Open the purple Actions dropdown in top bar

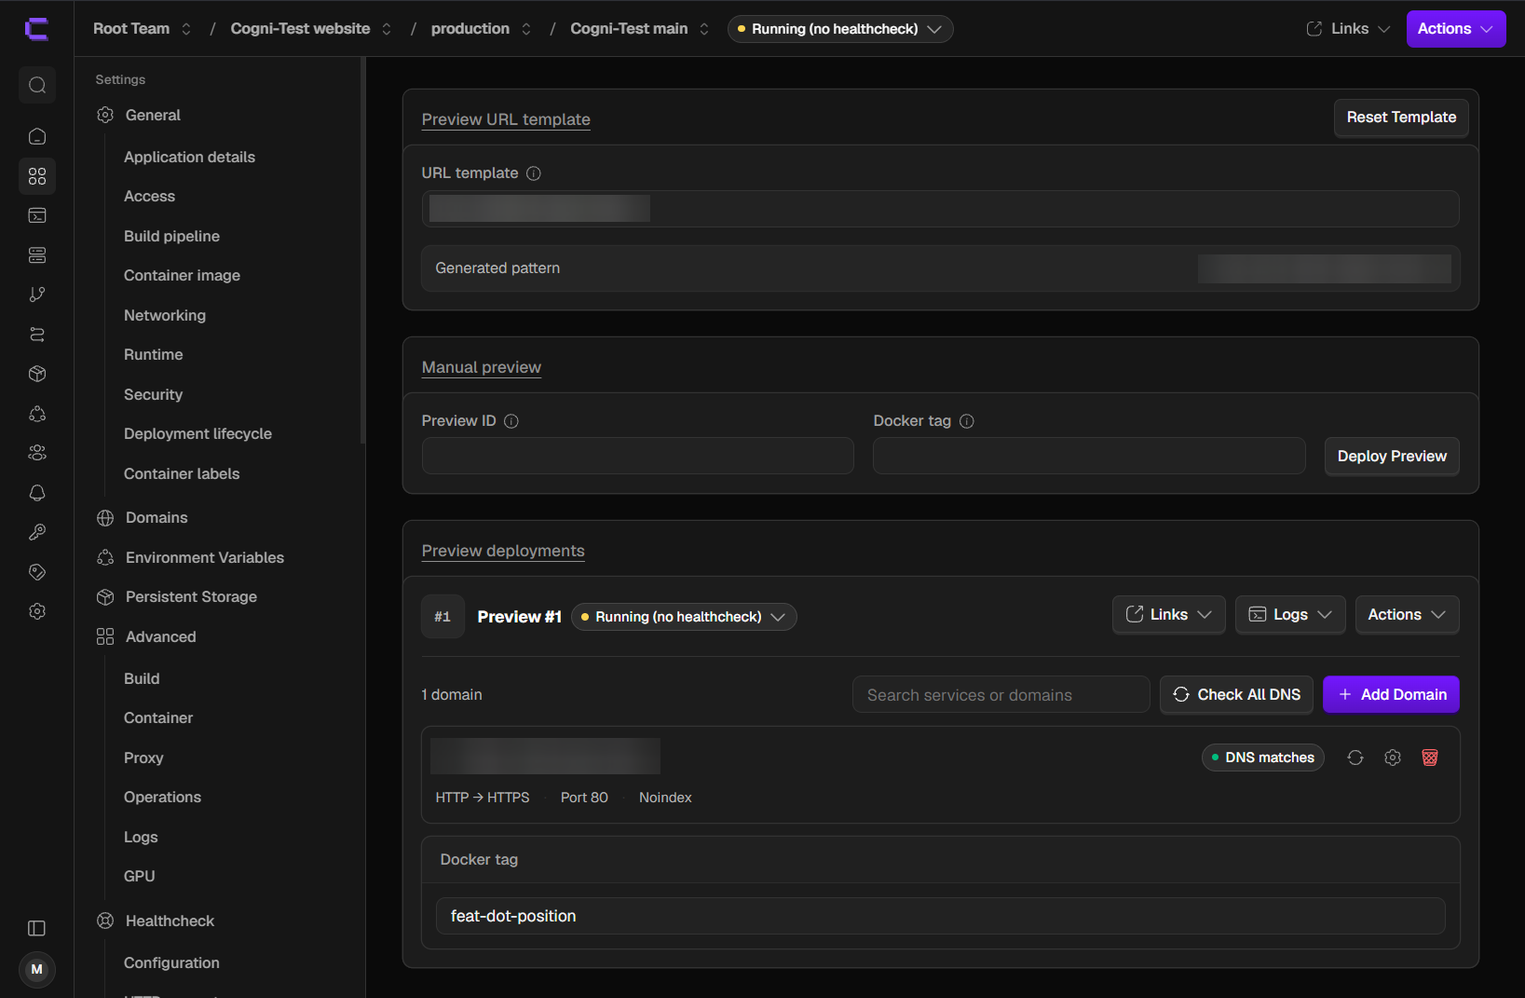[x=1455, y=29]
